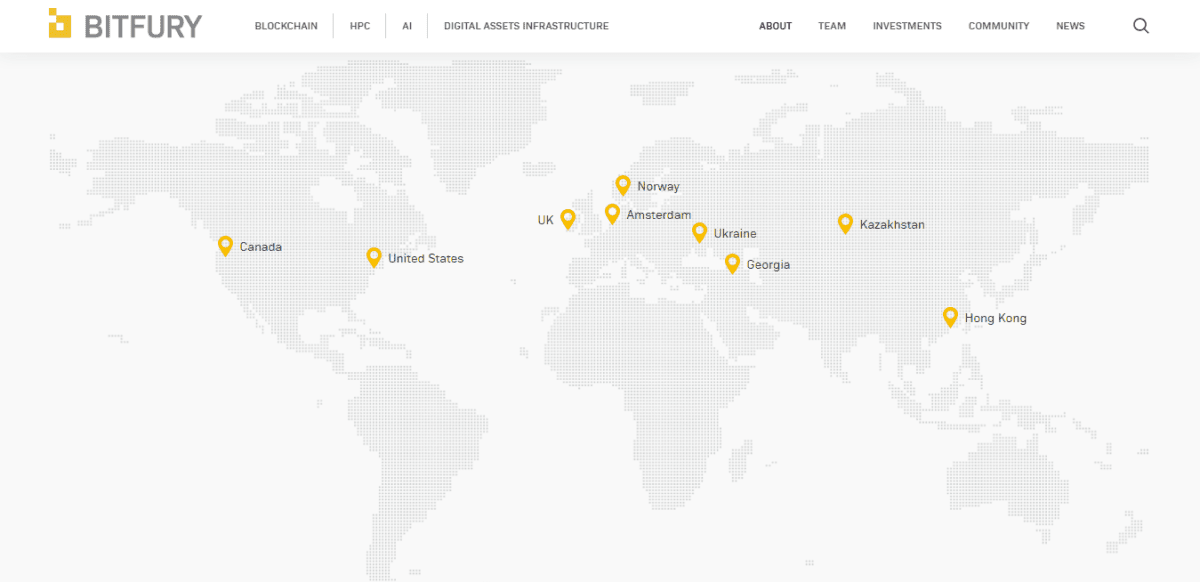Open the AI menu item
The width and height of the screenshot is (1200, 582).
[407, 26]
